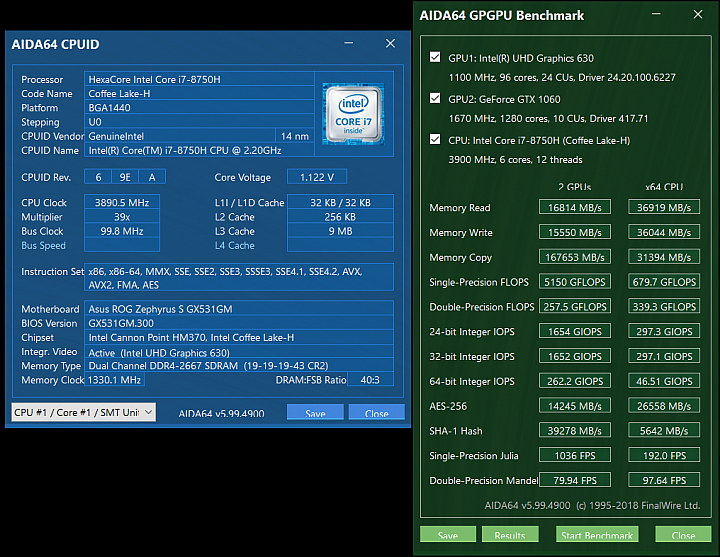Viewport: 720px width, 557px height.
Task: Click Close in the GPGPU Benchmark window
Action: coord(683,534)
